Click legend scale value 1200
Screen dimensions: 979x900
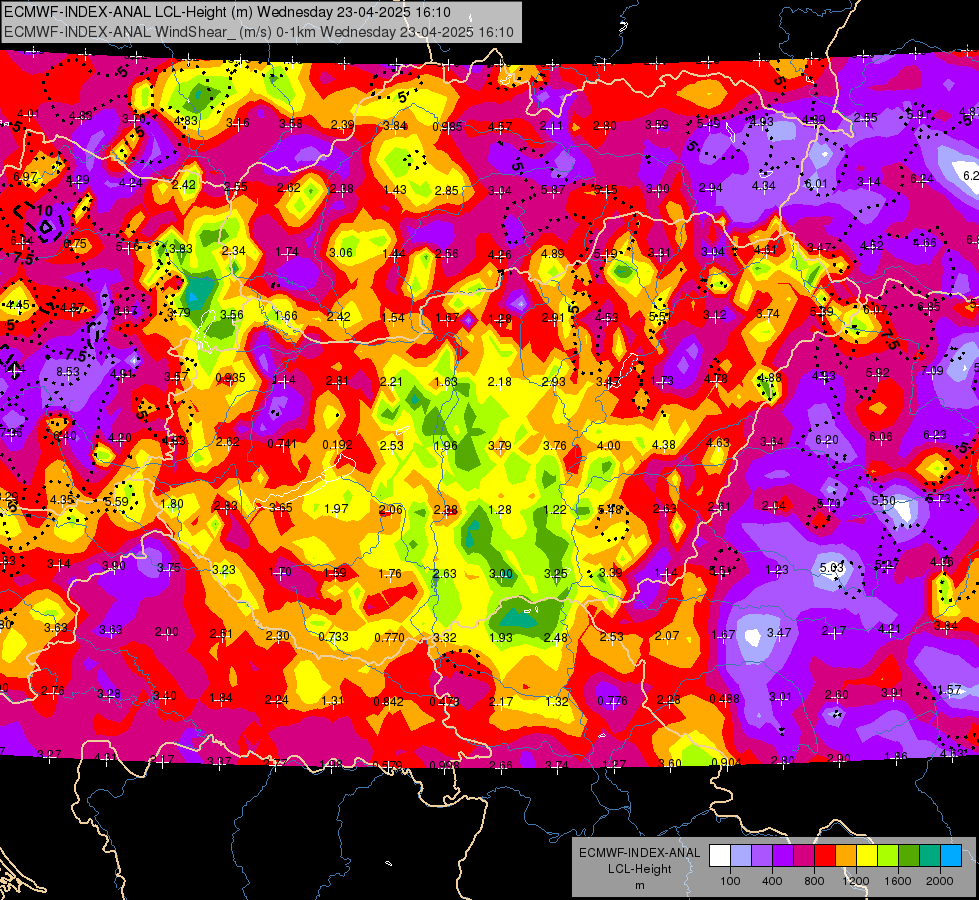click(856, 881)
